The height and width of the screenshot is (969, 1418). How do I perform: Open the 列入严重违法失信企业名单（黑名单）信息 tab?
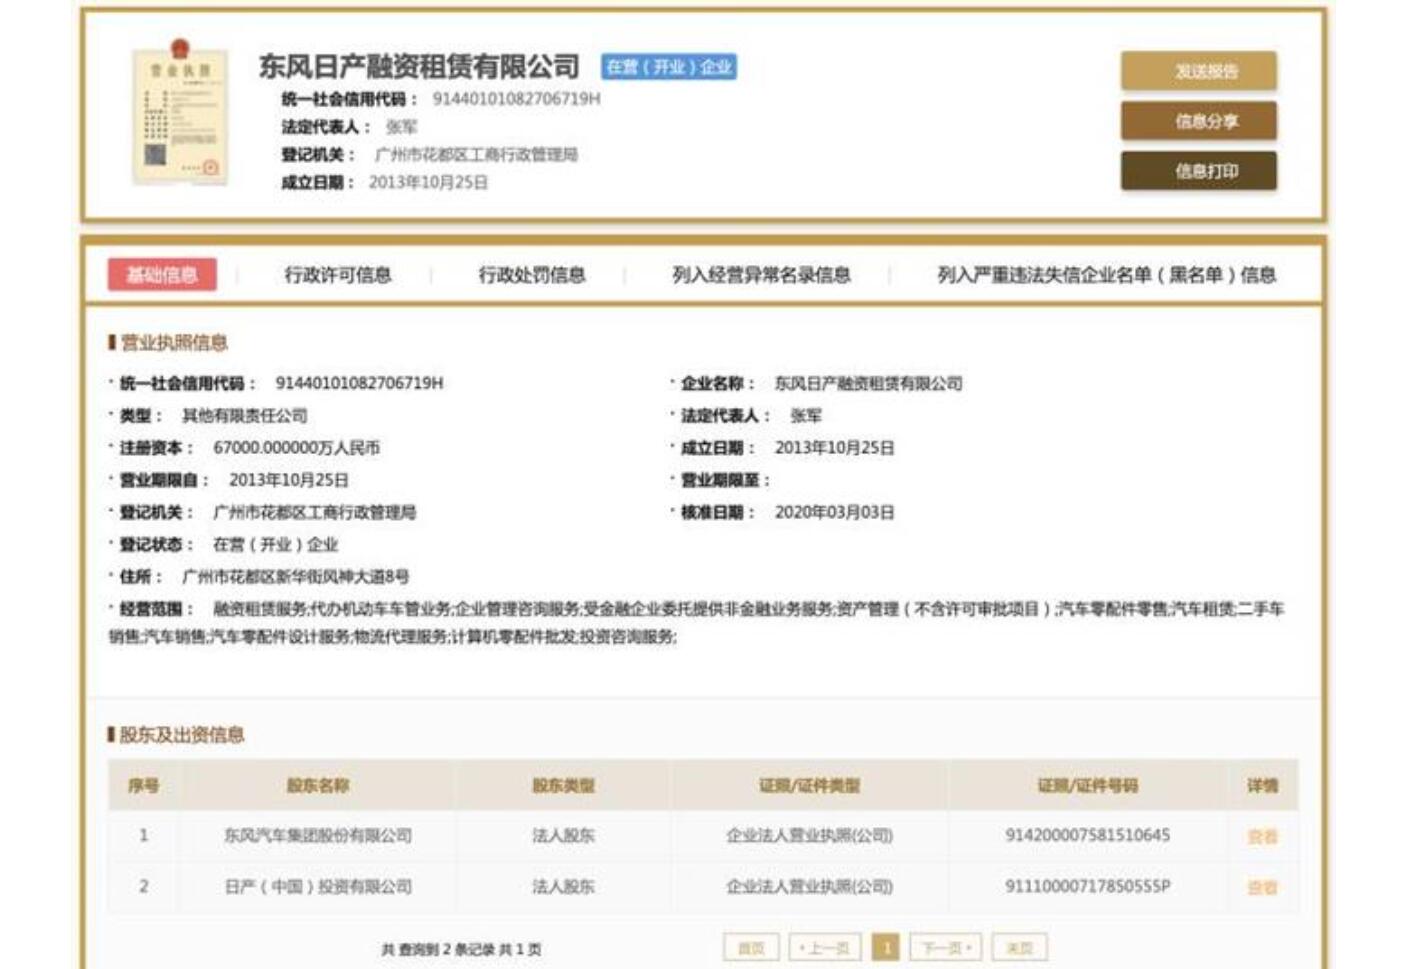(1106, 275)
